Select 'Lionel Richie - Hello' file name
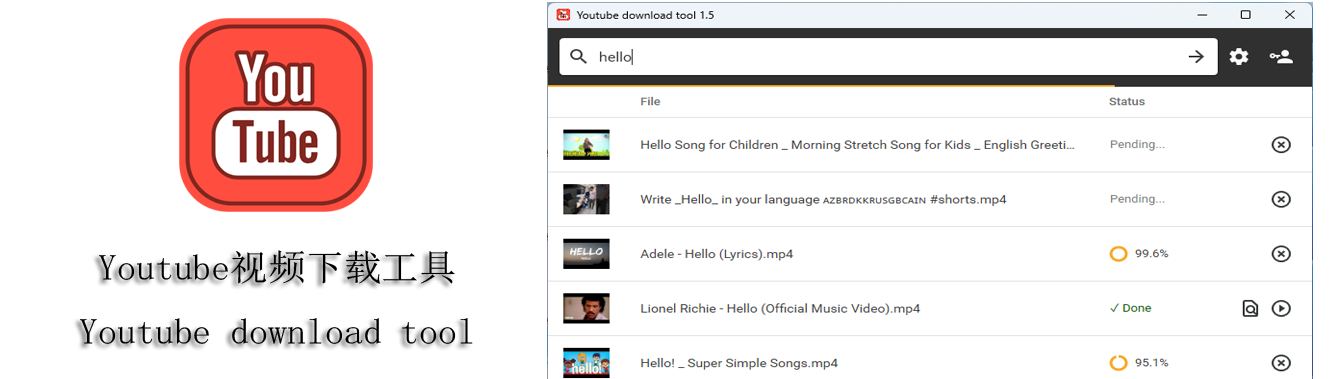Screen dimensions: 1339x379 (x=780, y=308)
